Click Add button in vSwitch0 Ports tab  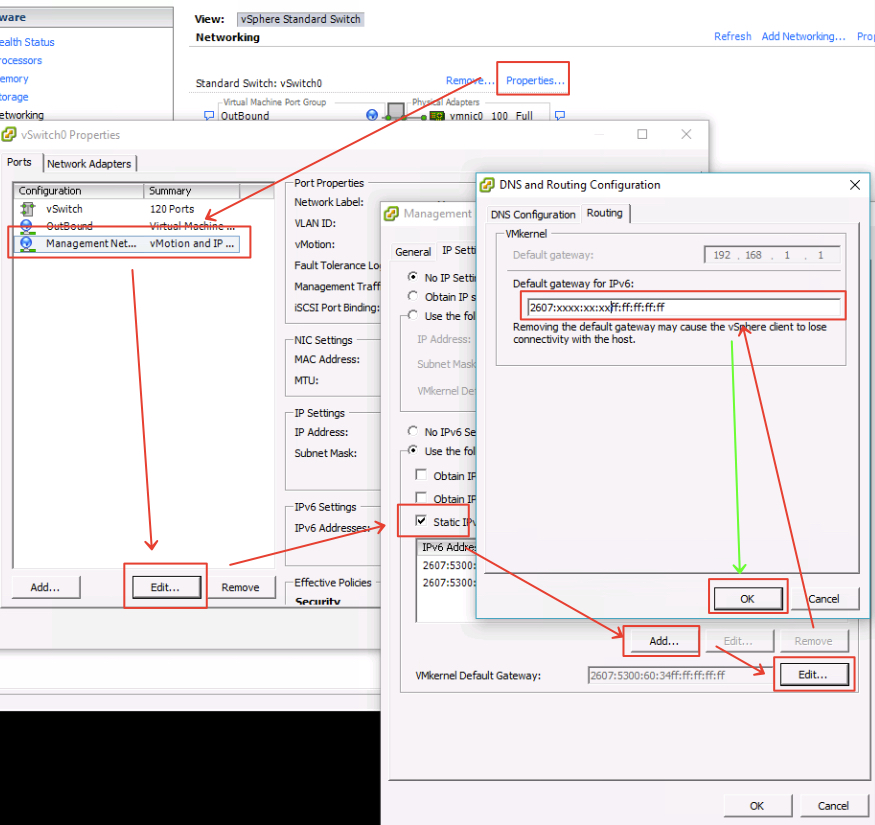pos(46,587)
